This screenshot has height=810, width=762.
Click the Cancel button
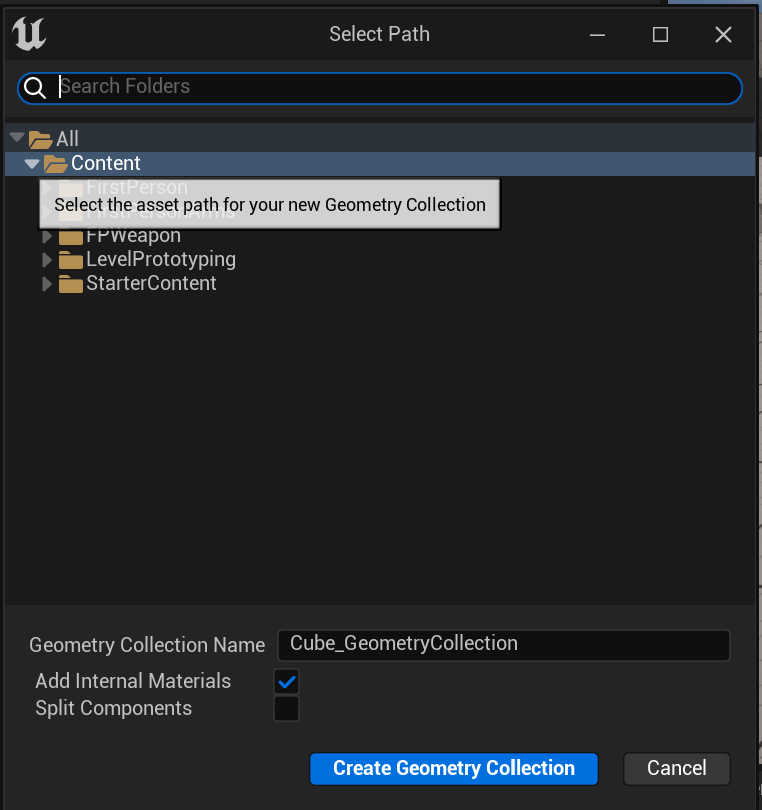point(677,769)
